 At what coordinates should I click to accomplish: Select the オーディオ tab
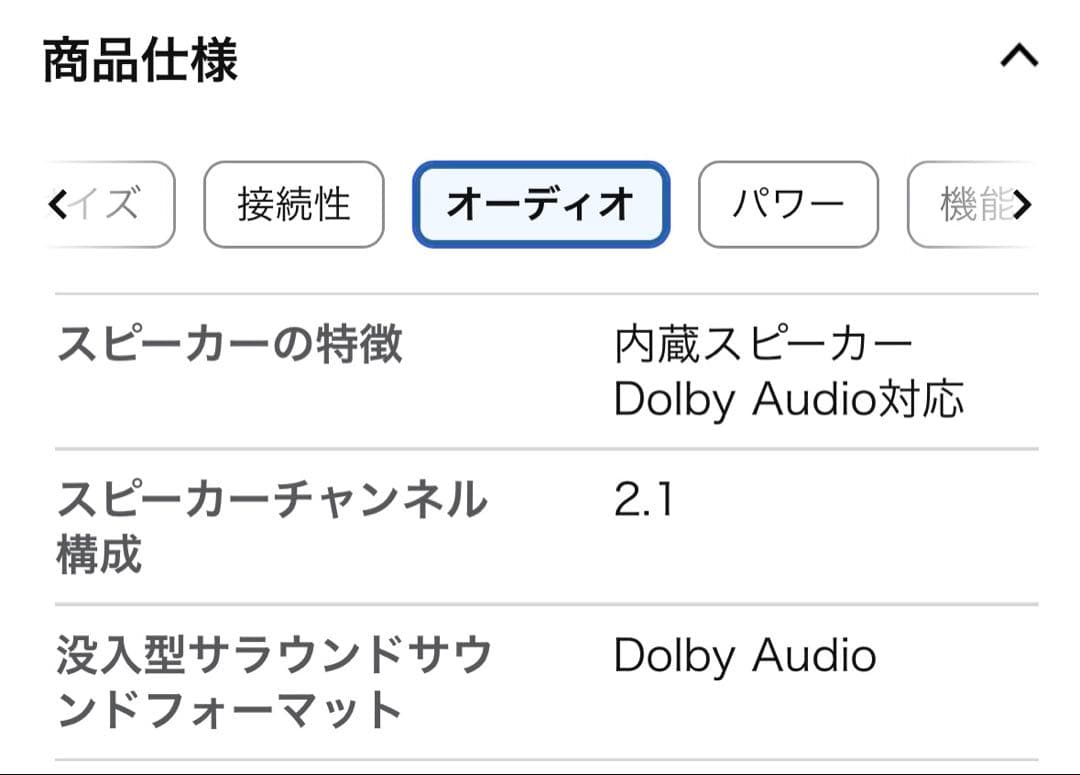tap(540, 204)
